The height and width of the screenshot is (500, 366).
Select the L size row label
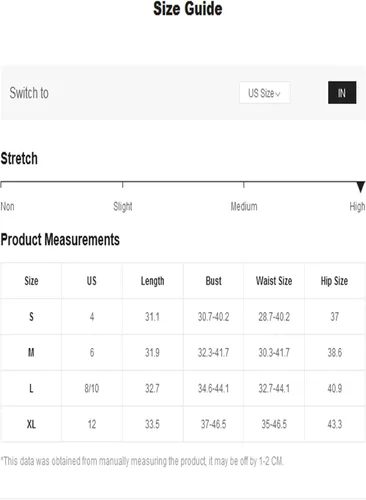click(x=31, y=388)
